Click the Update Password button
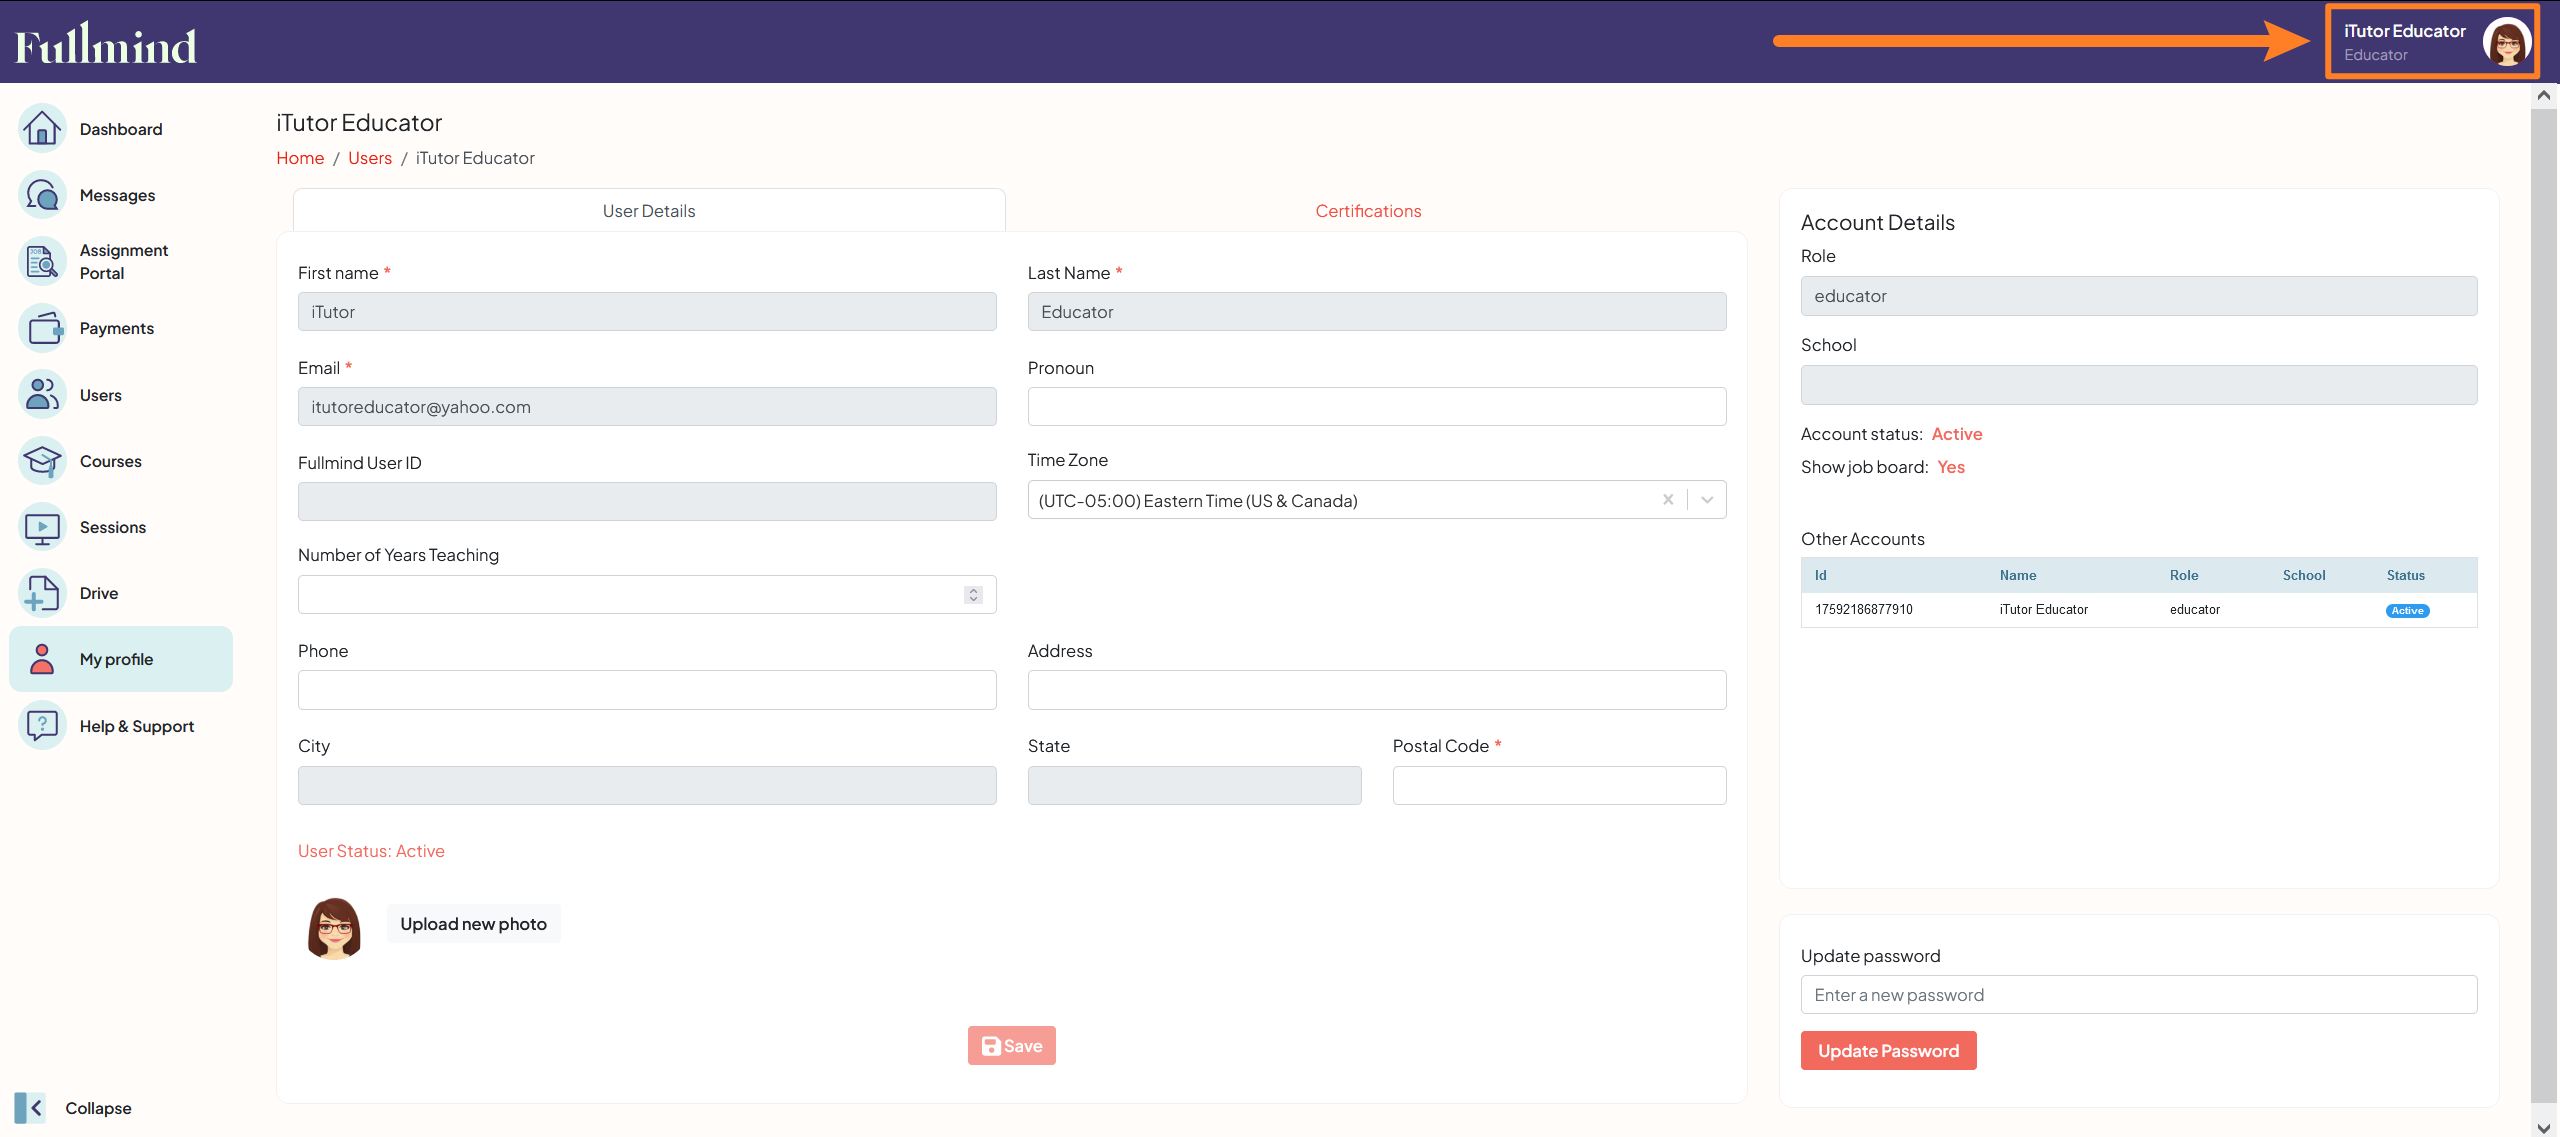2560x1137 pixels. [x=1888, y=1050]
